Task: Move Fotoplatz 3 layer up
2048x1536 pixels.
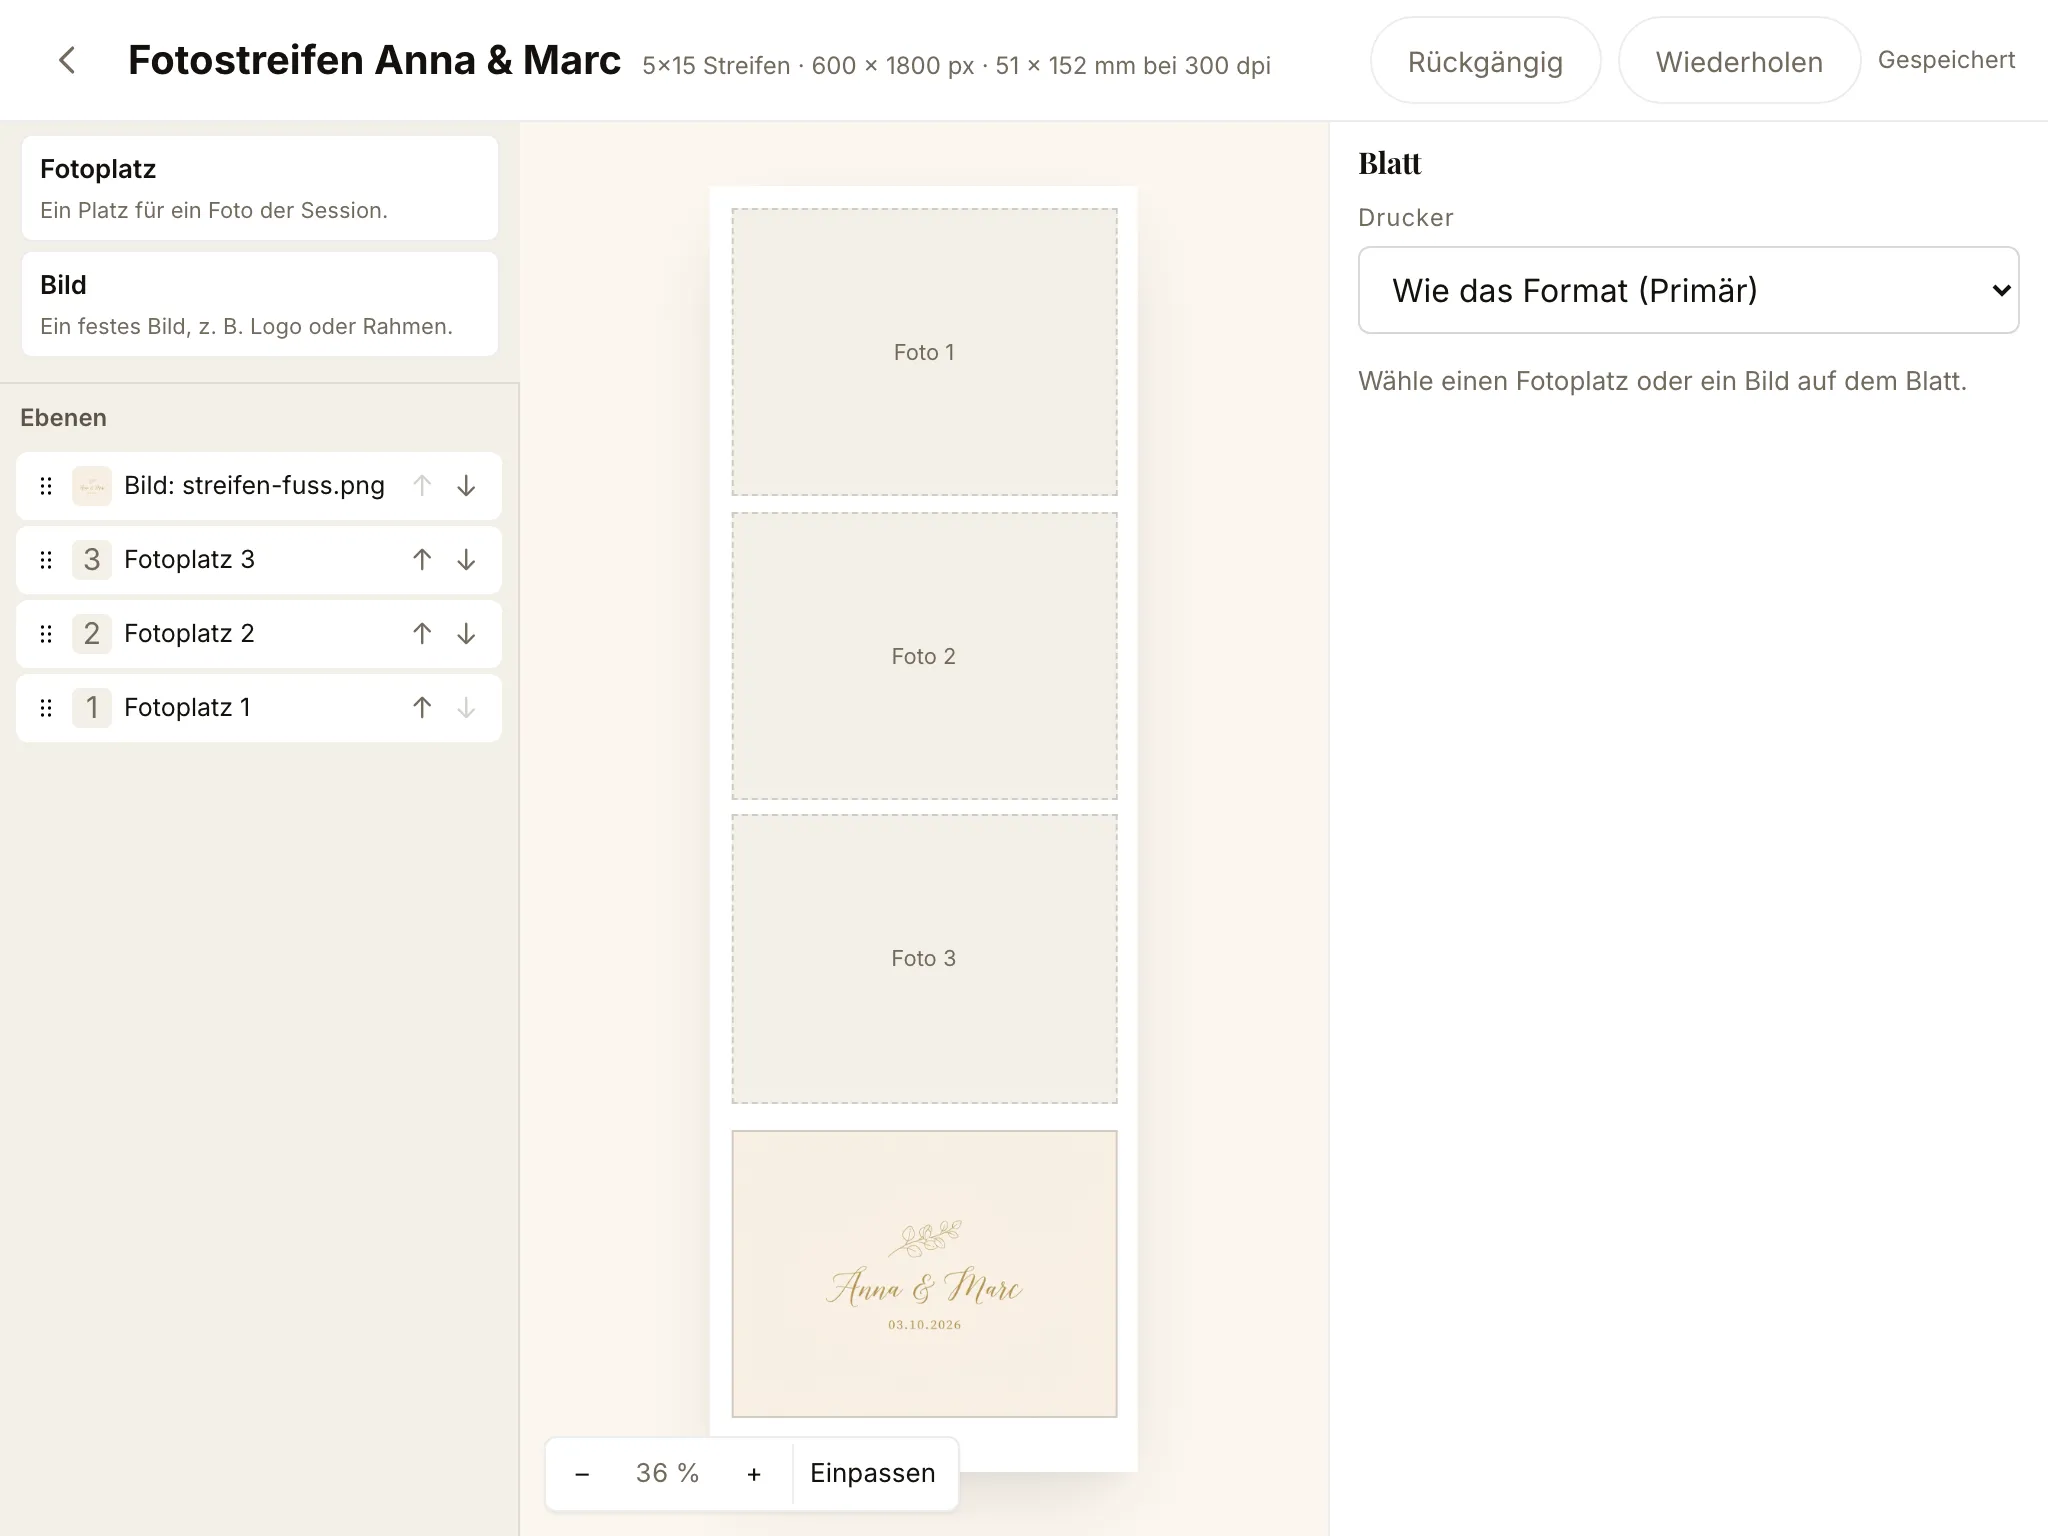Action: 422,560
